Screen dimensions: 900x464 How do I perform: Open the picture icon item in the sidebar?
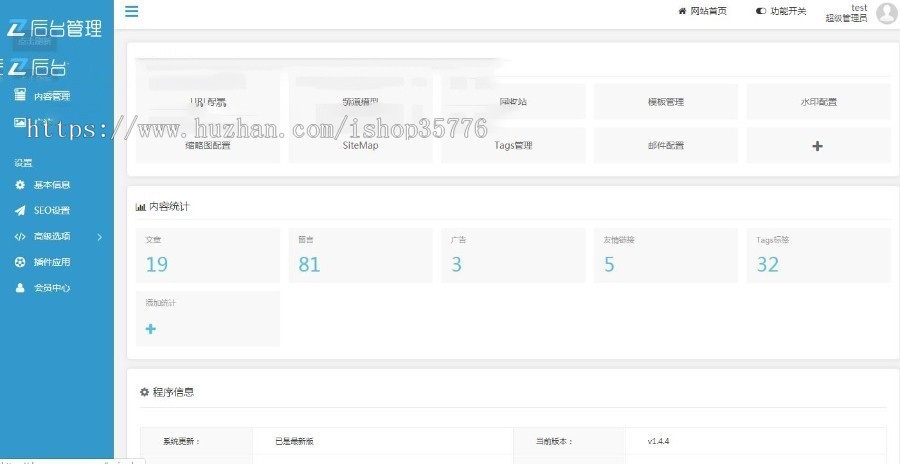click(x=20, y=122)
